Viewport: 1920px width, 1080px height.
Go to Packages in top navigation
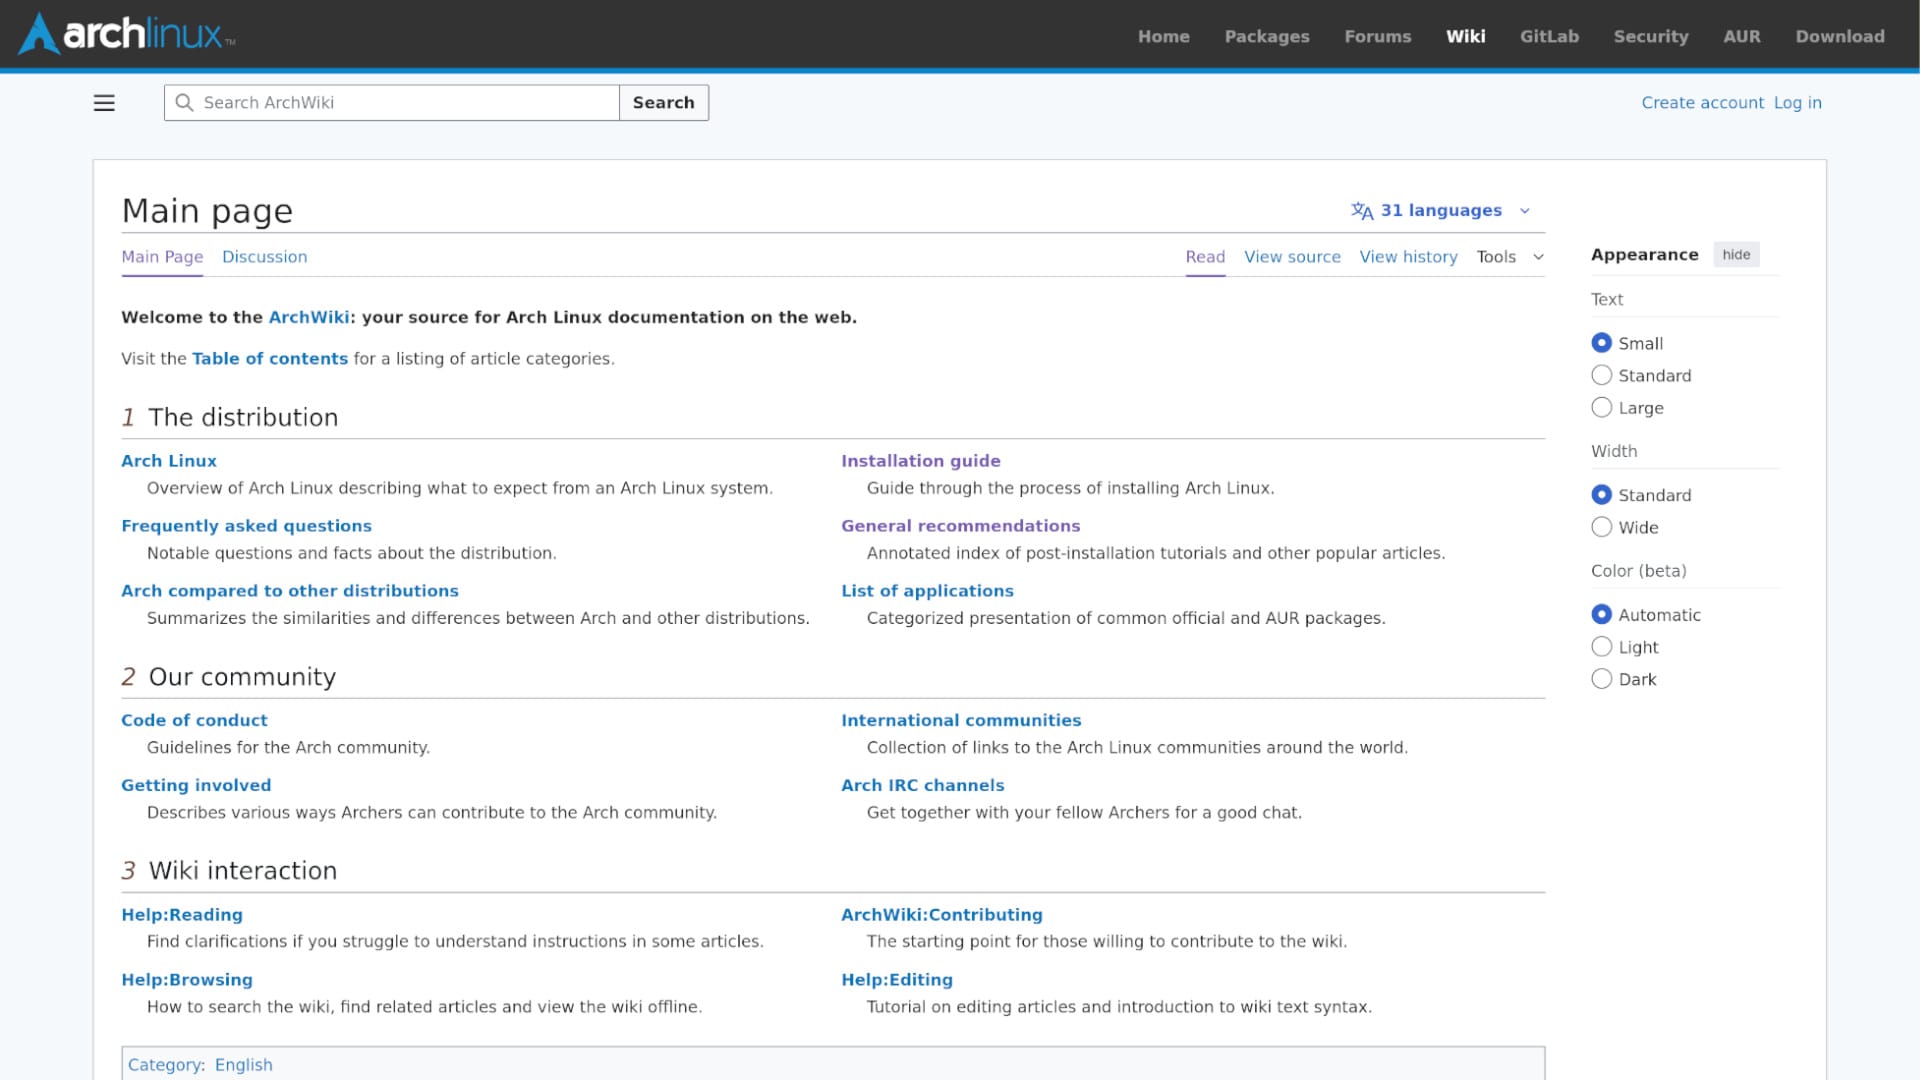1266,36
